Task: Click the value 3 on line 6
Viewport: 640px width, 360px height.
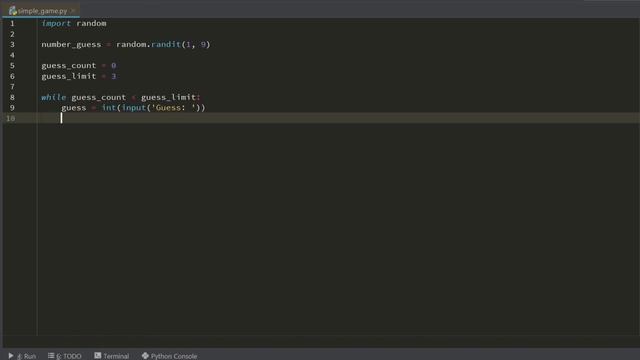Action: tap(113, 76)
